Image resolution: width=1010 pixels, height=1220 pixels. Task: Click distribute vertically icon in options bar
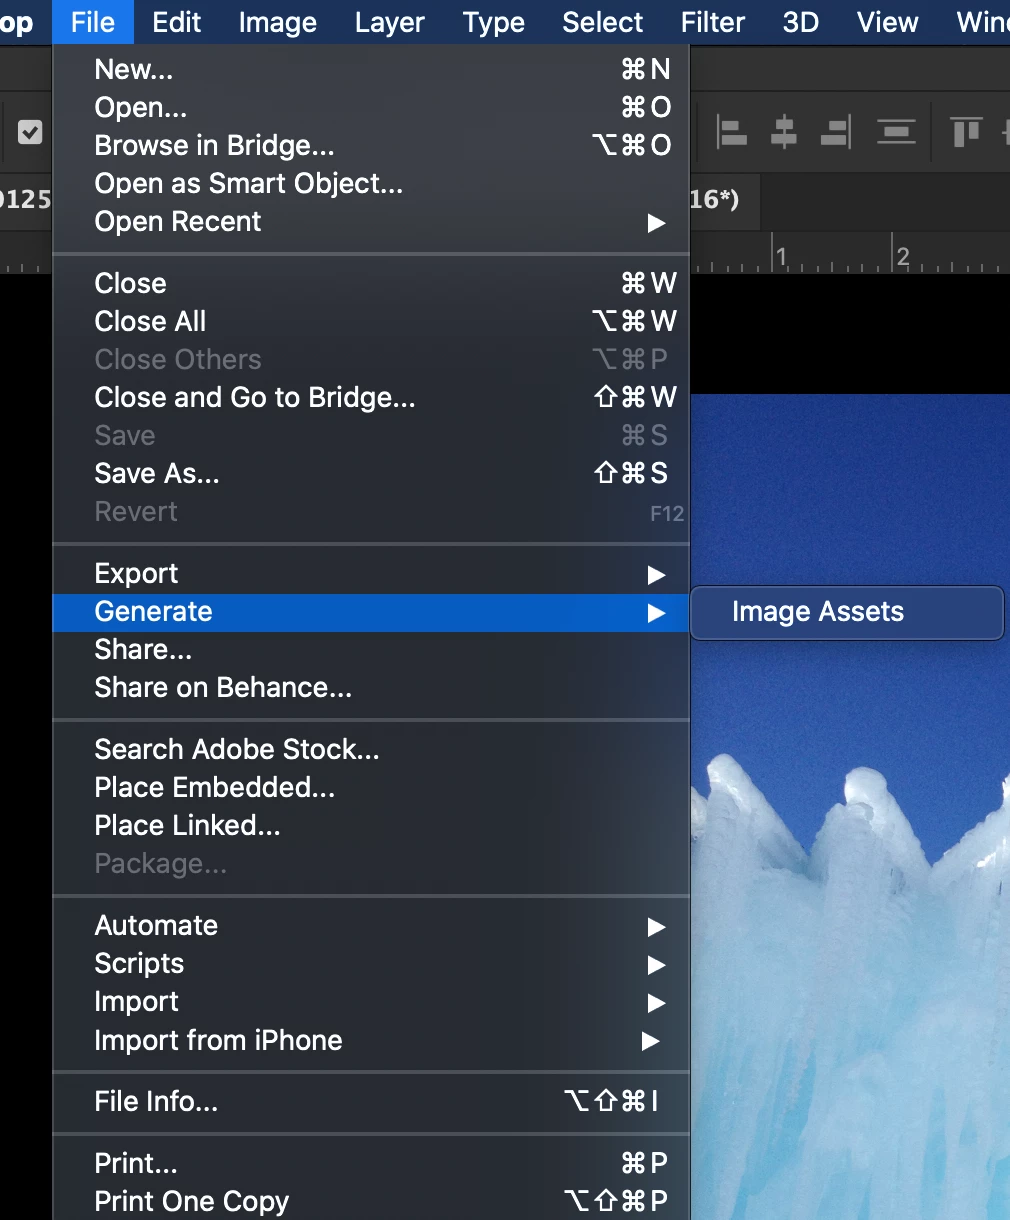(896, 132)
